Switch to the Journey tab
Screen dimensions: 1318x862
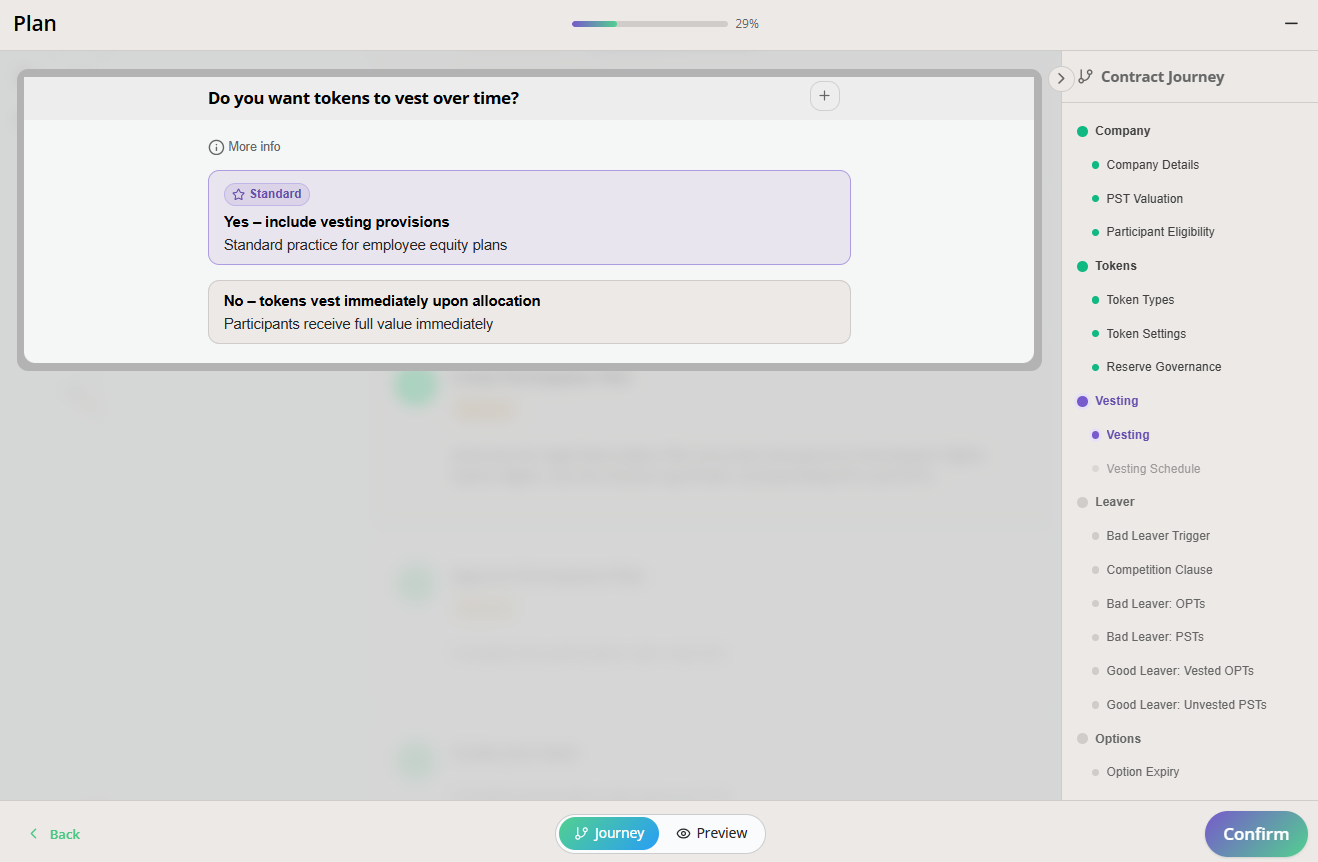click(608, 833)
